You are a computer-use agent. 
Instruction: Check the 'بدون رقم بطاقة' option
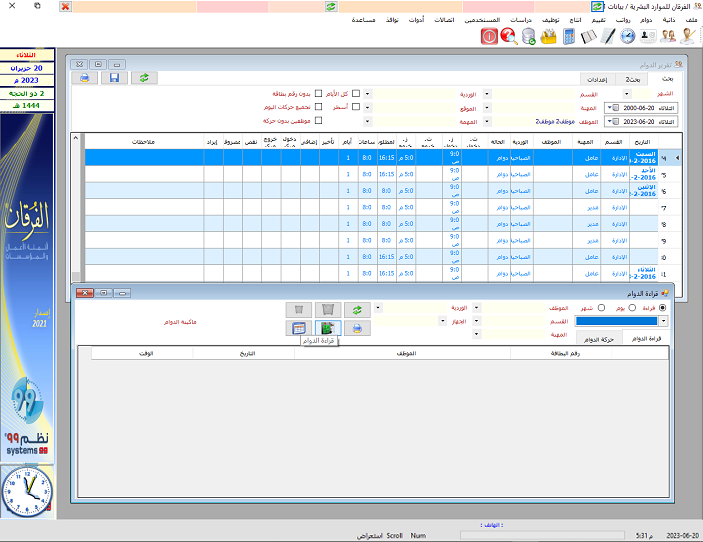click(319, 94)
